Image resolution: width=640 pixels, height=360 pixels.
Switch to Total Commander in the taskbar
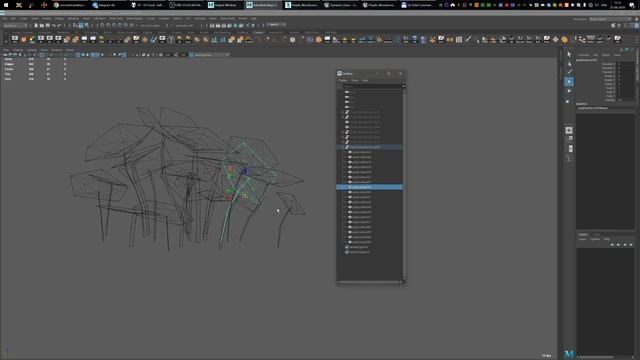pyautogui.click(x=418, y=5)
